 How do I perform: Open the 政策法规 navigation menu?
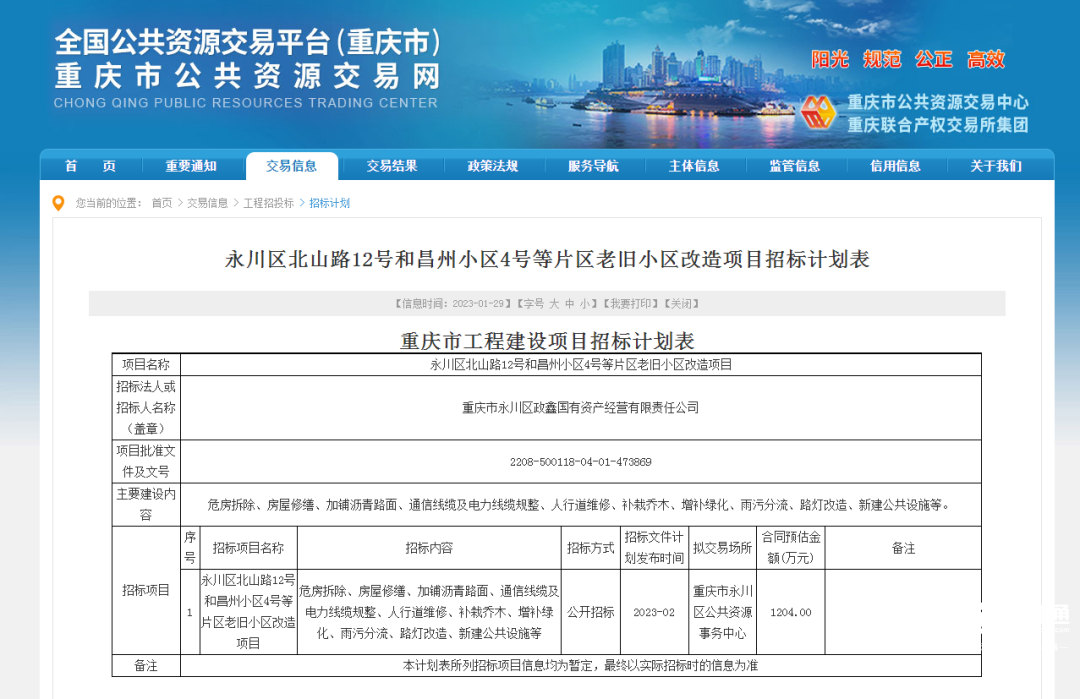(x=492, y=166)
